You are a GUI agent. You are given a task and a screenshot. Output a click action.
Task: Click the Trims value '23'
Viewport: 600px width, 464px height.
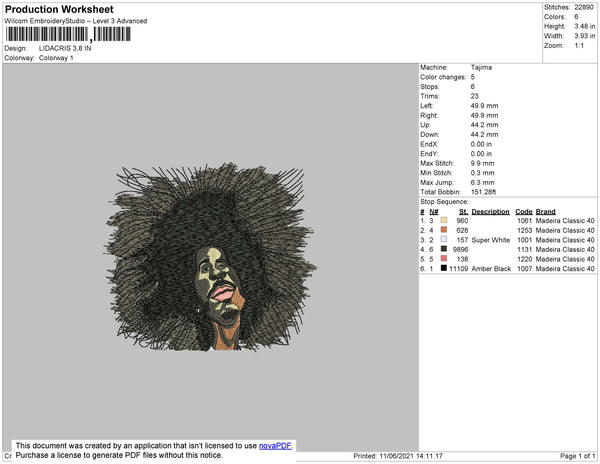[474, 96]
